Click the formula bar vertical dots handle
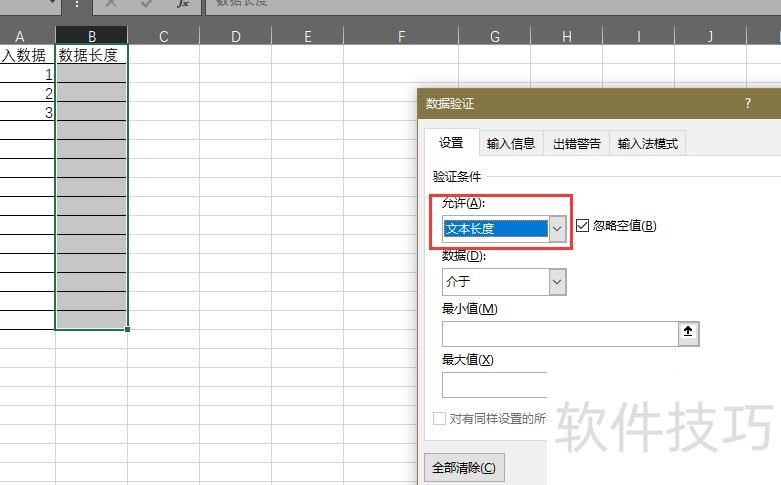 click(x=77, y=4)
